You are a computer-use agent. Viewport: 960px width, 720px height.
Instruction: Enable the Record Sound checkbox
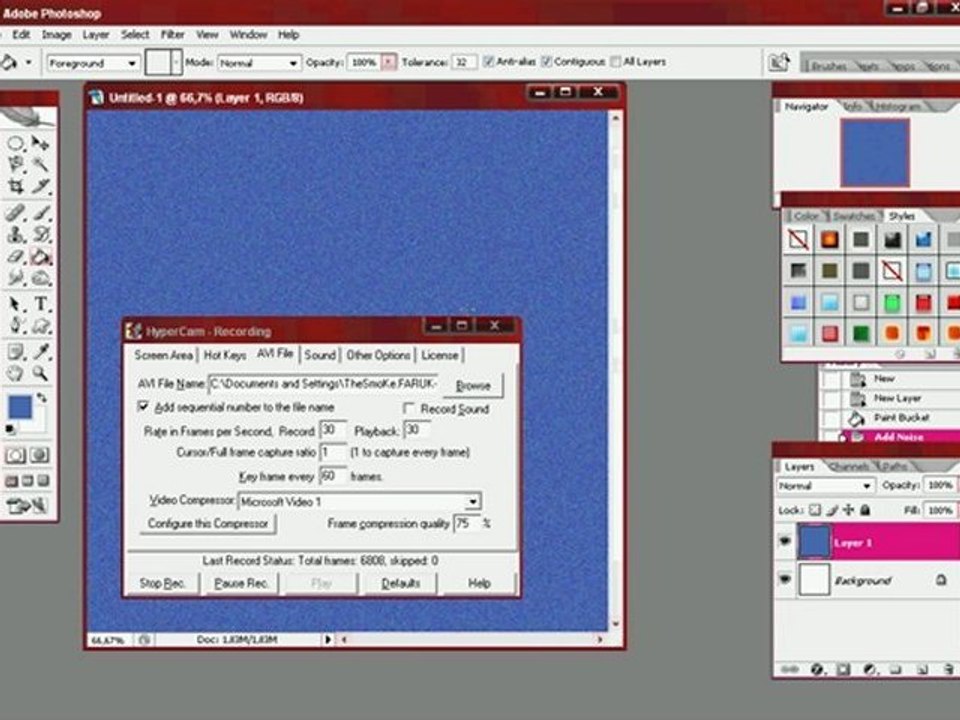[x=409, y=408]
